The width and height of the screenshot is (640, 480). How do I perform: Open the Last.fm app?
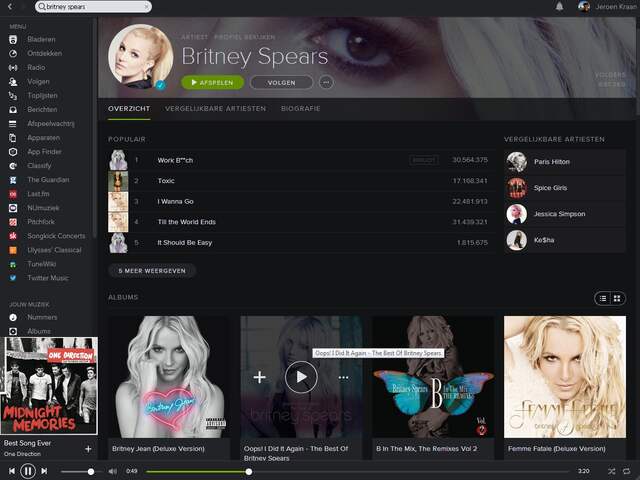pos(38,194)
